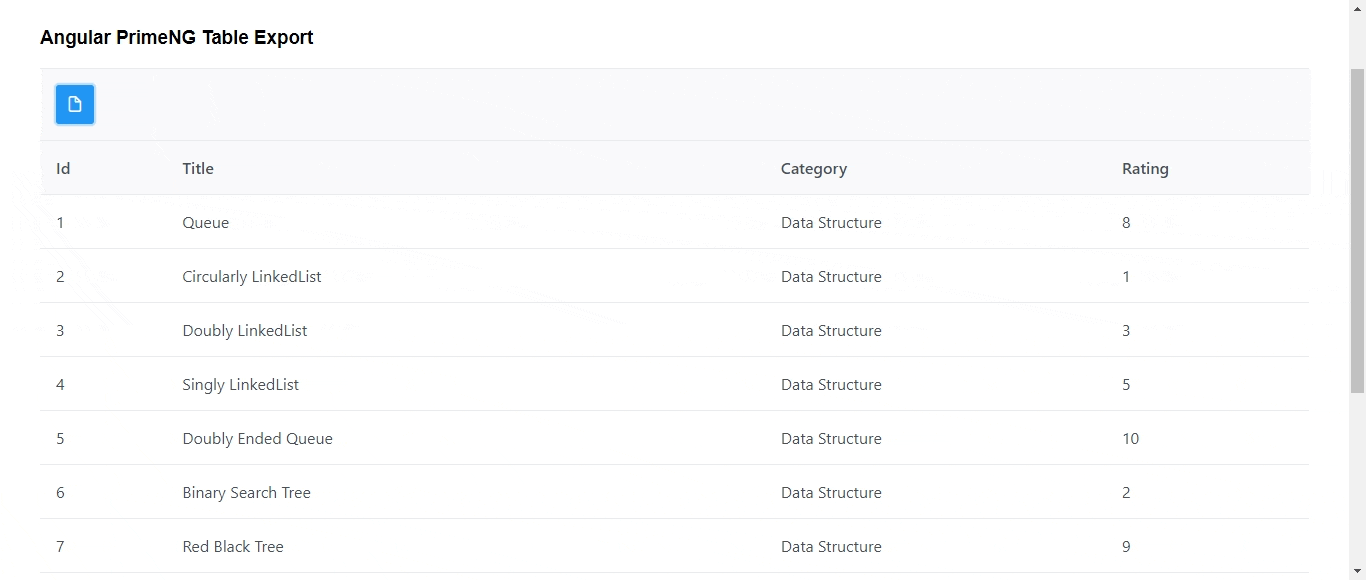Click the Title column header
This screenshot has width=1366, height=580.
198,168
